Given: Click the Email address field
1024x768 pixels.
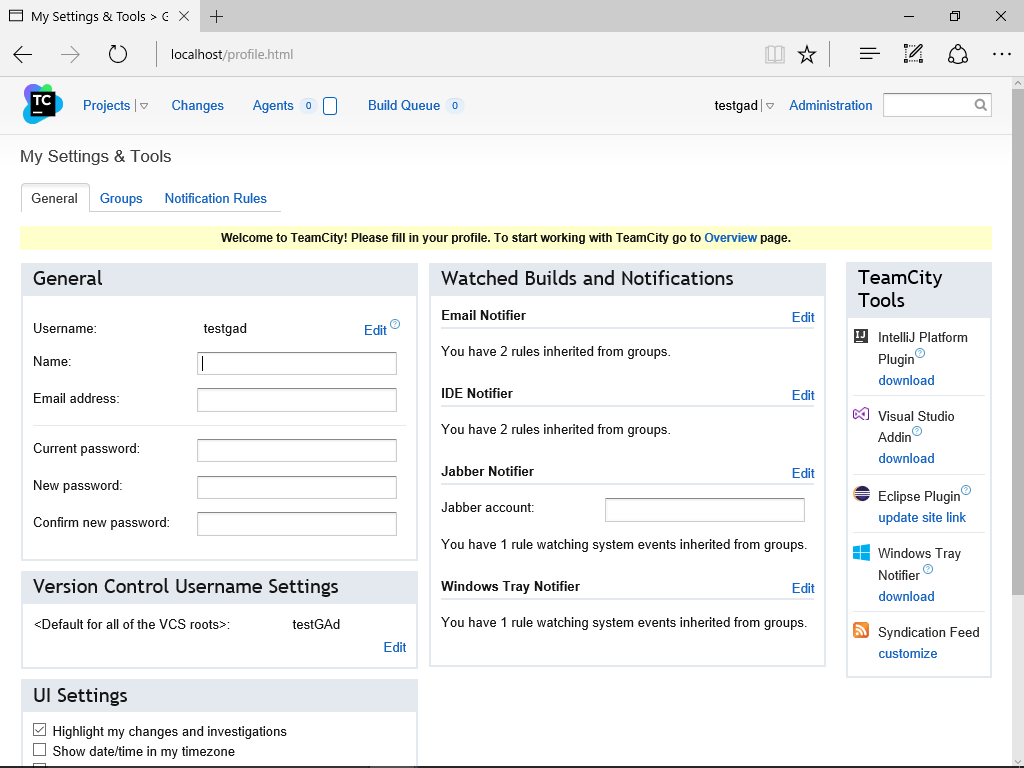Looking at the screenshot, I should [x=296, y=400].
